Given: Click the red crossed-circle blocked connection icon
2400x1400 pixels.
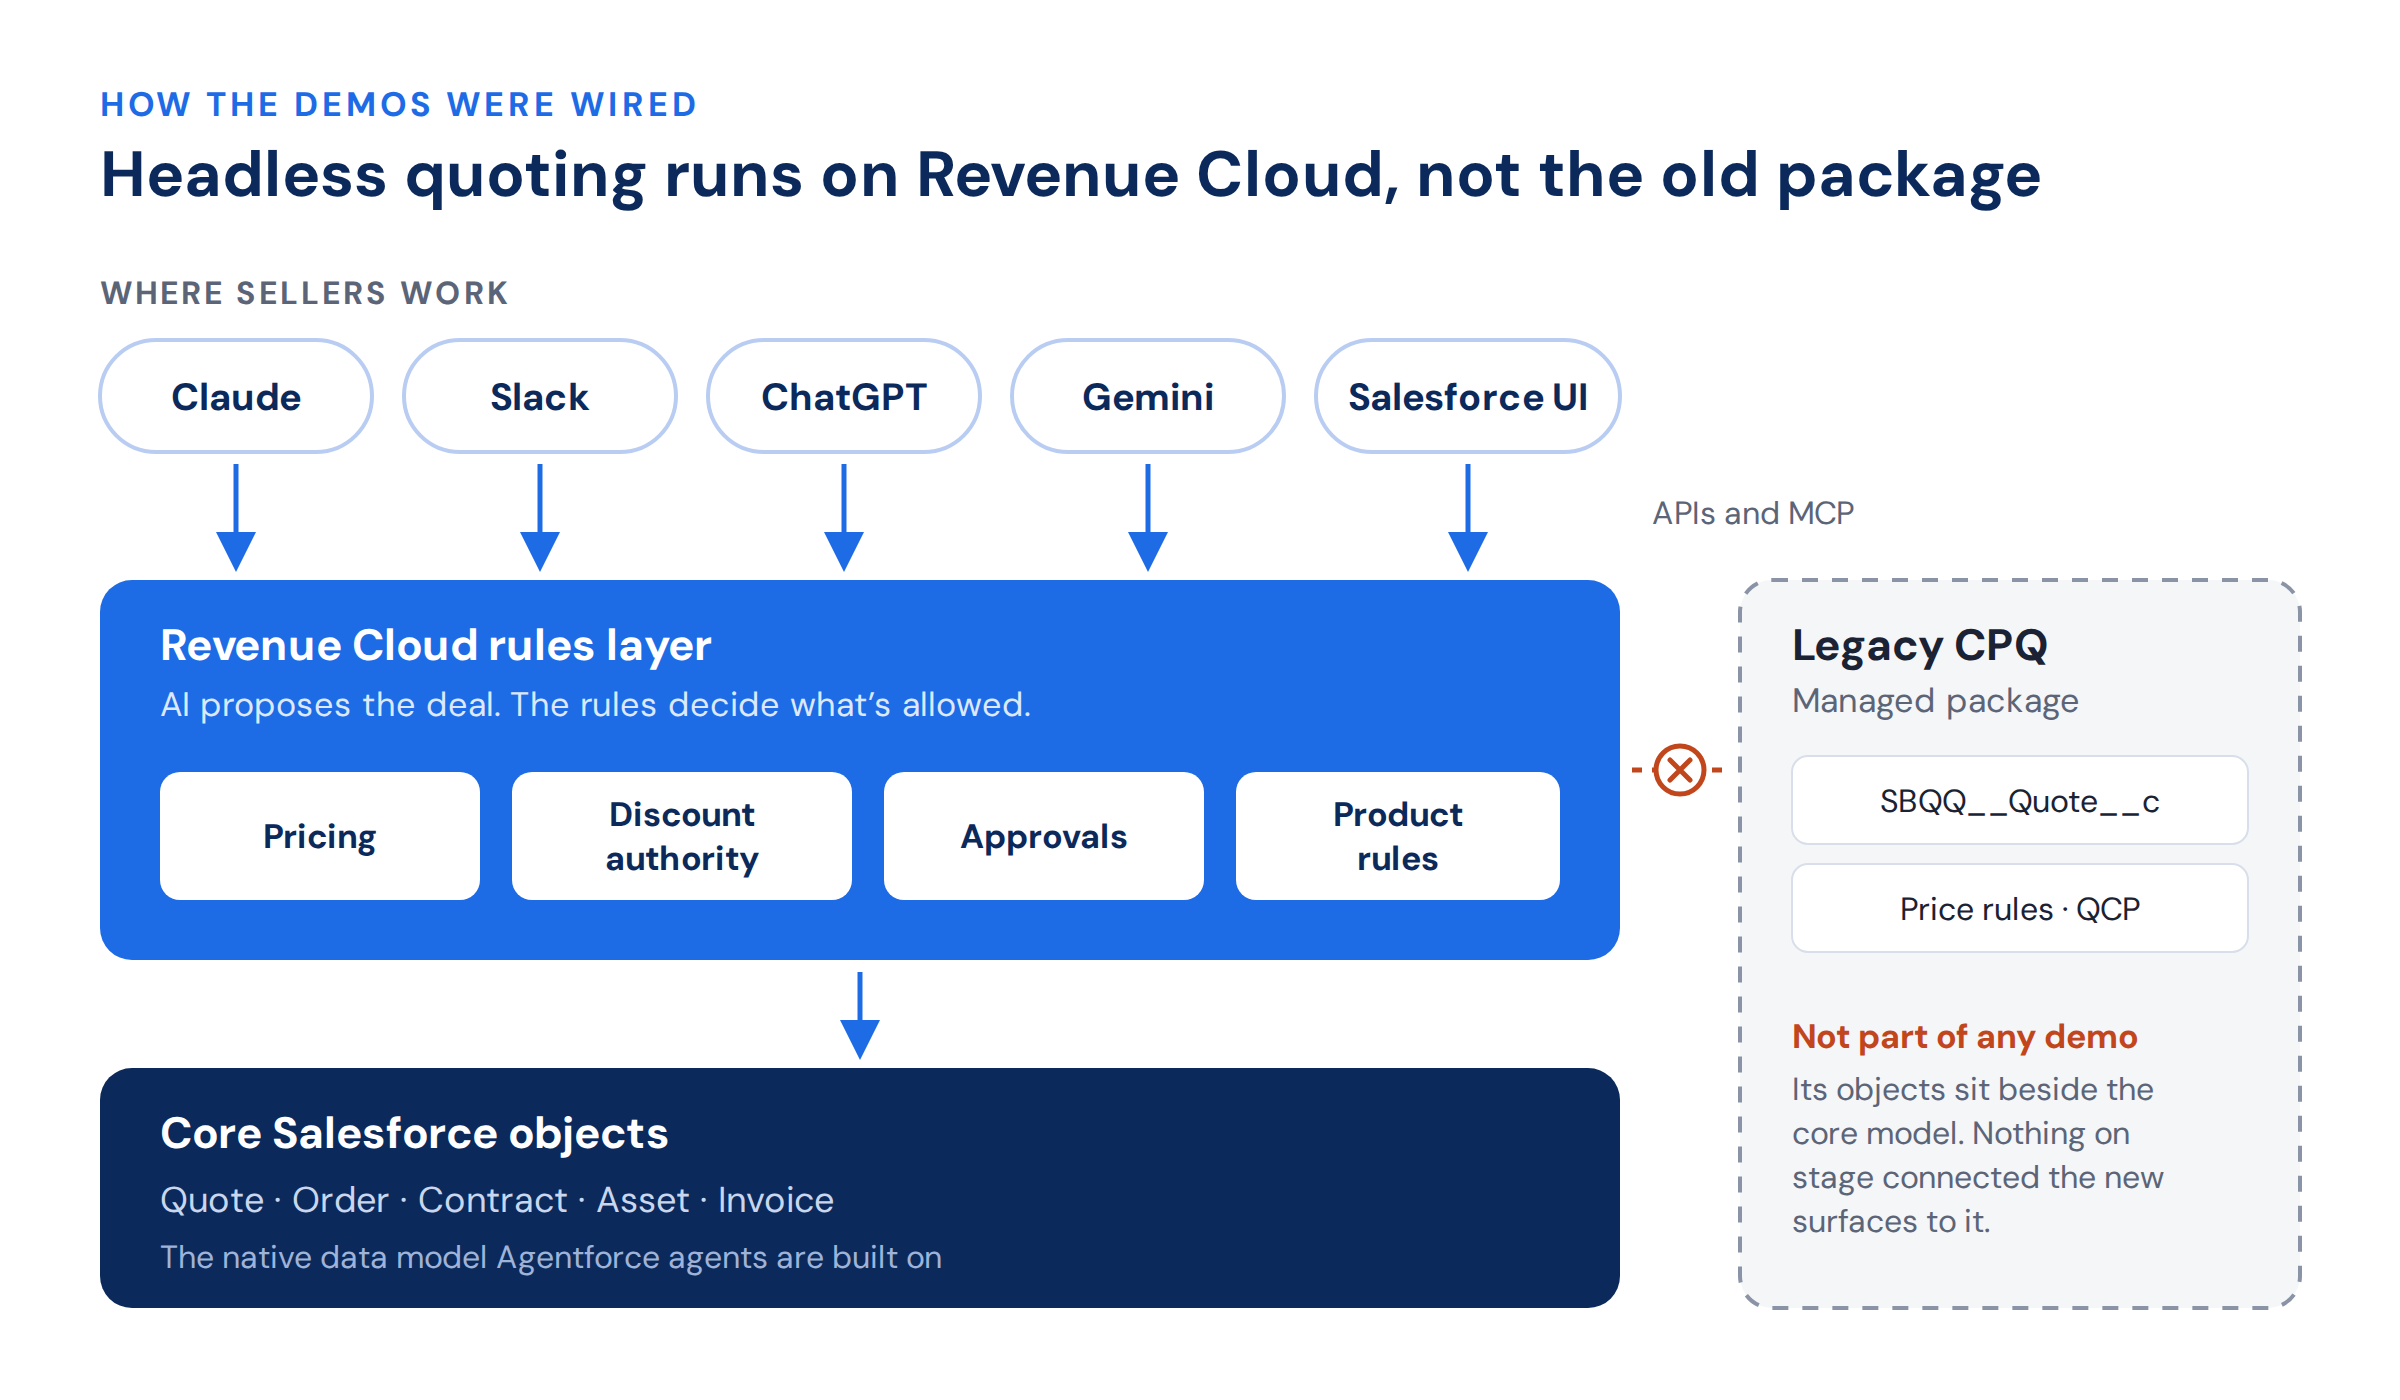Looking at the screenshot, I should 1680,770.
